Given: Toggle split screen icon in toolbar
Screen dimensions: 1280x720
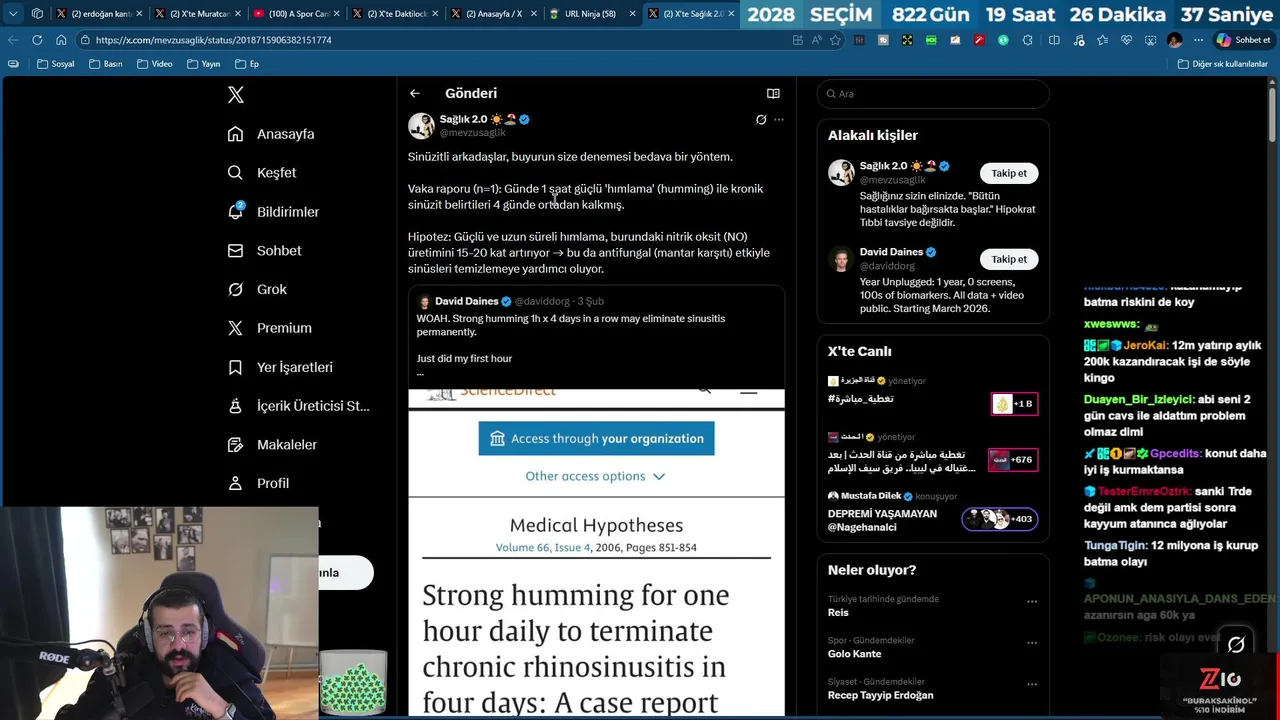Looking at the screenshot, I should point(1054,40).
